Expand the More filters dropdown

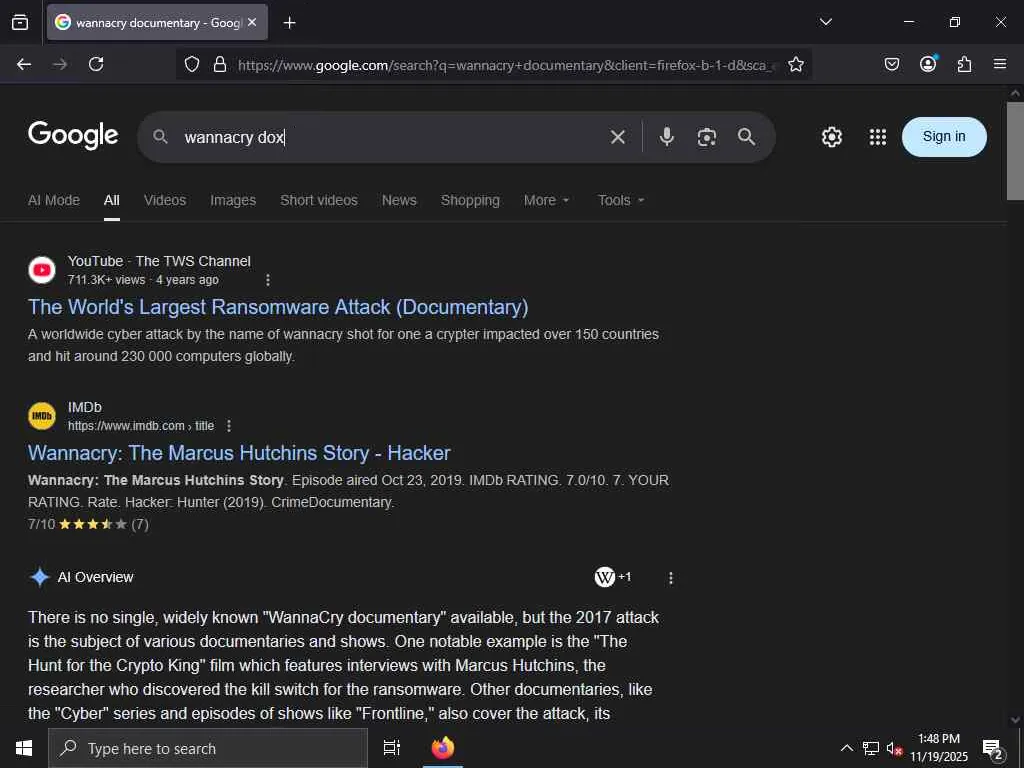click(547, 200)
